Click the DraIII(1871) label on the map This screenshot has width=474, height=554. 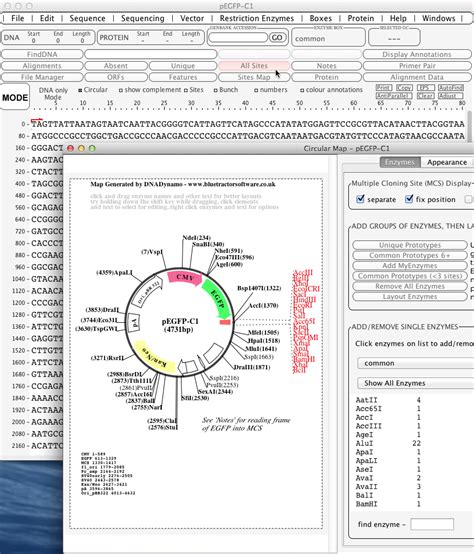pyautogui.click(x=252, y=367)
